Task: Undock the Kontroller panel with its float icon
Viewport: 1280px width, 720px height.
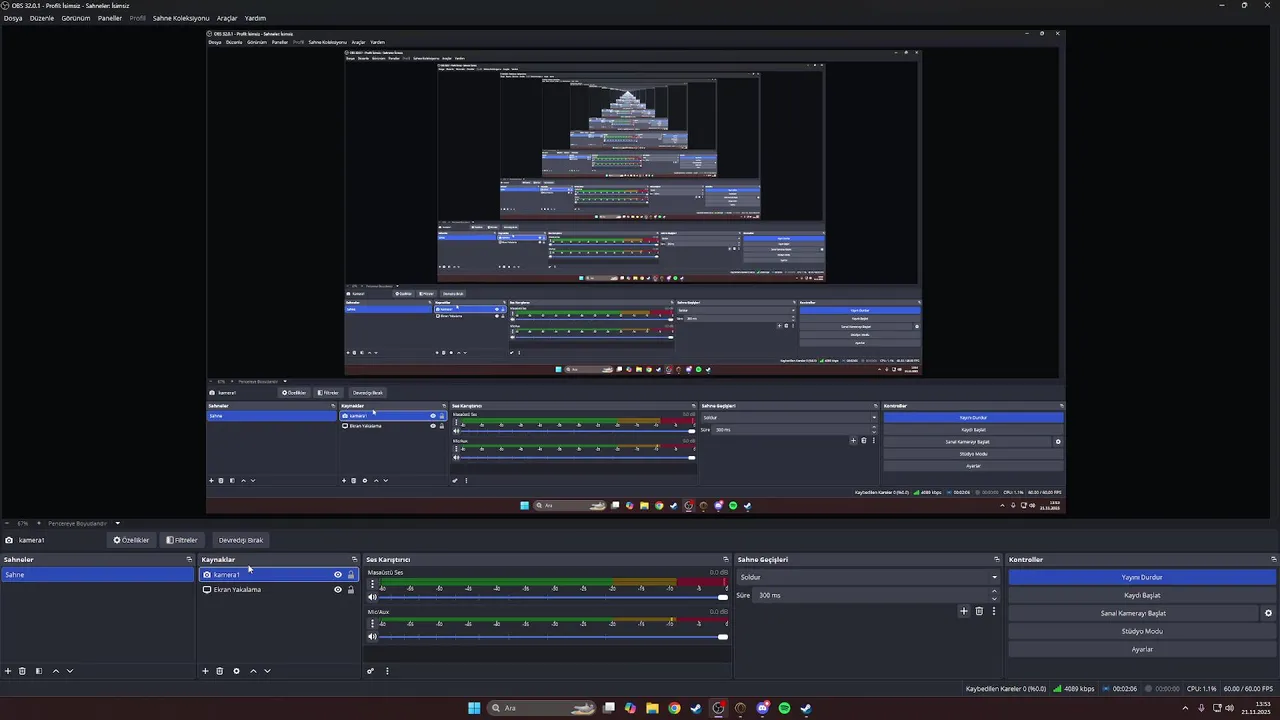Action: pos(1273,560)
